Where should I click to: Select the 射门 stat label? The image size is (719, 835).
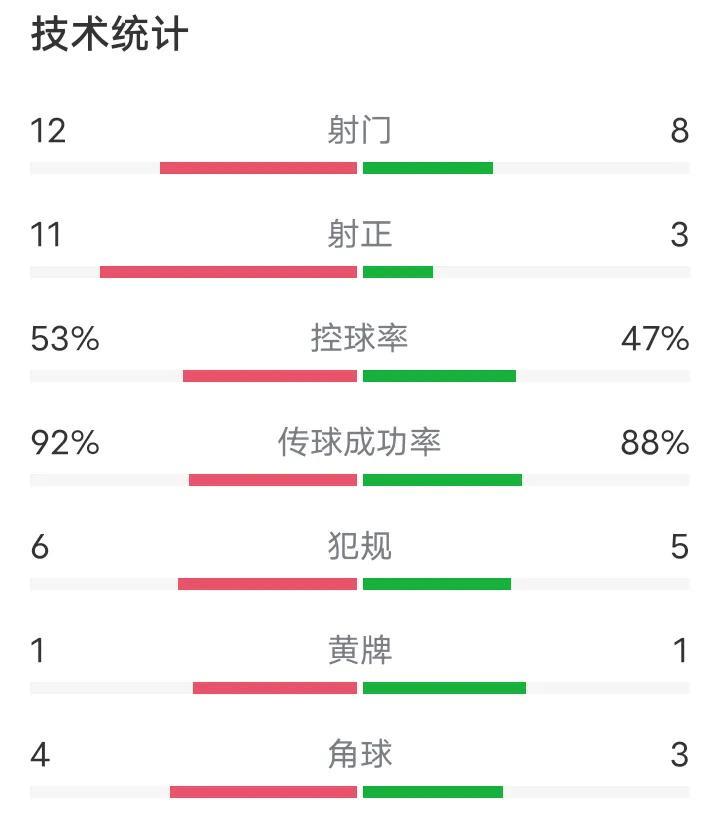point(360,130)
